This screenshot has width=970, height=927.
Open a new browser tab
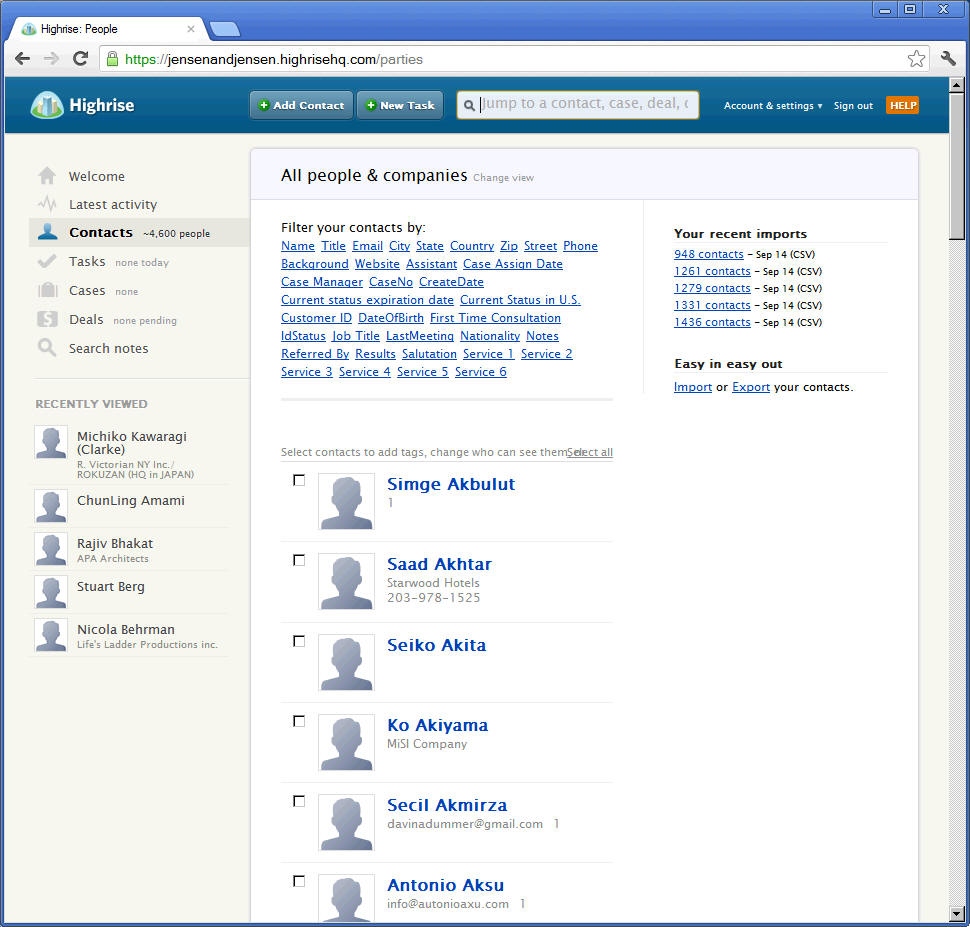point(225,28)
